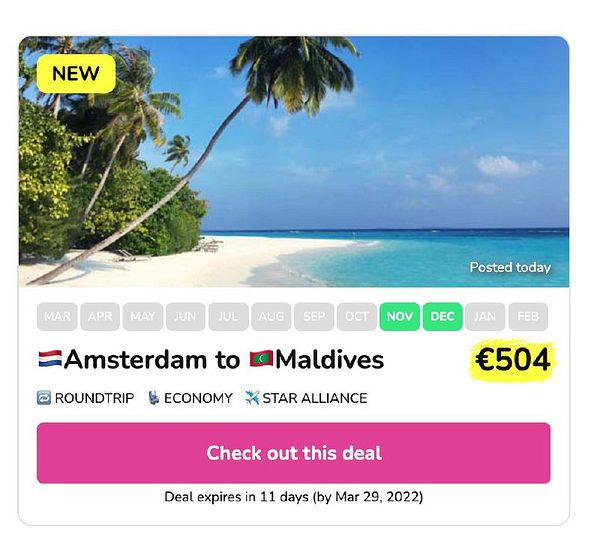This screenshot has width=600, height=551.
Task: Click the Amsterdam to Maldives title
Action: click(x=210, y=360)
